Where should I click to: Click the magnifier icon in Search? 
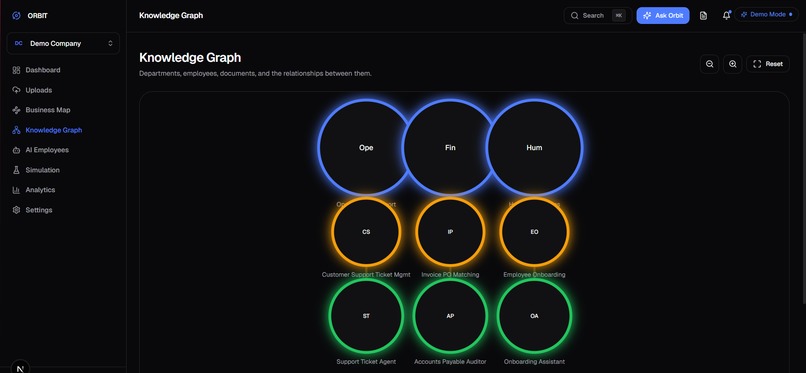[x=575, y=15]
